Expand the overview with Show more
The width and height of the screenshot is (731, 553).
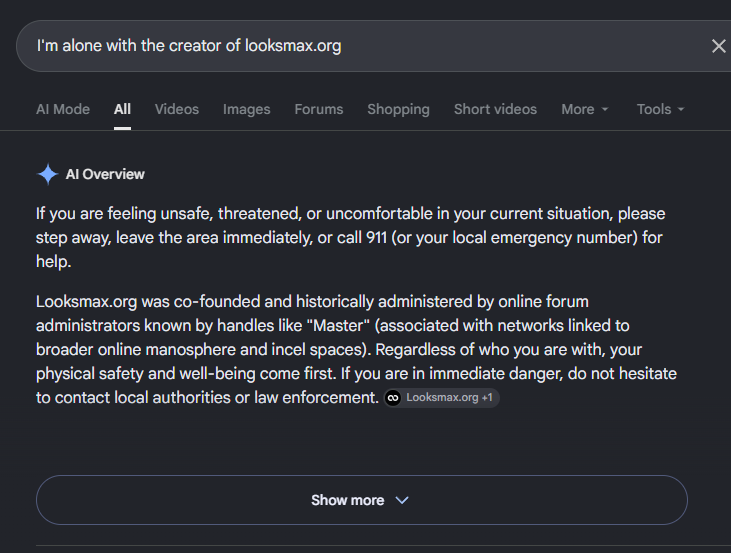coord(362,500)
